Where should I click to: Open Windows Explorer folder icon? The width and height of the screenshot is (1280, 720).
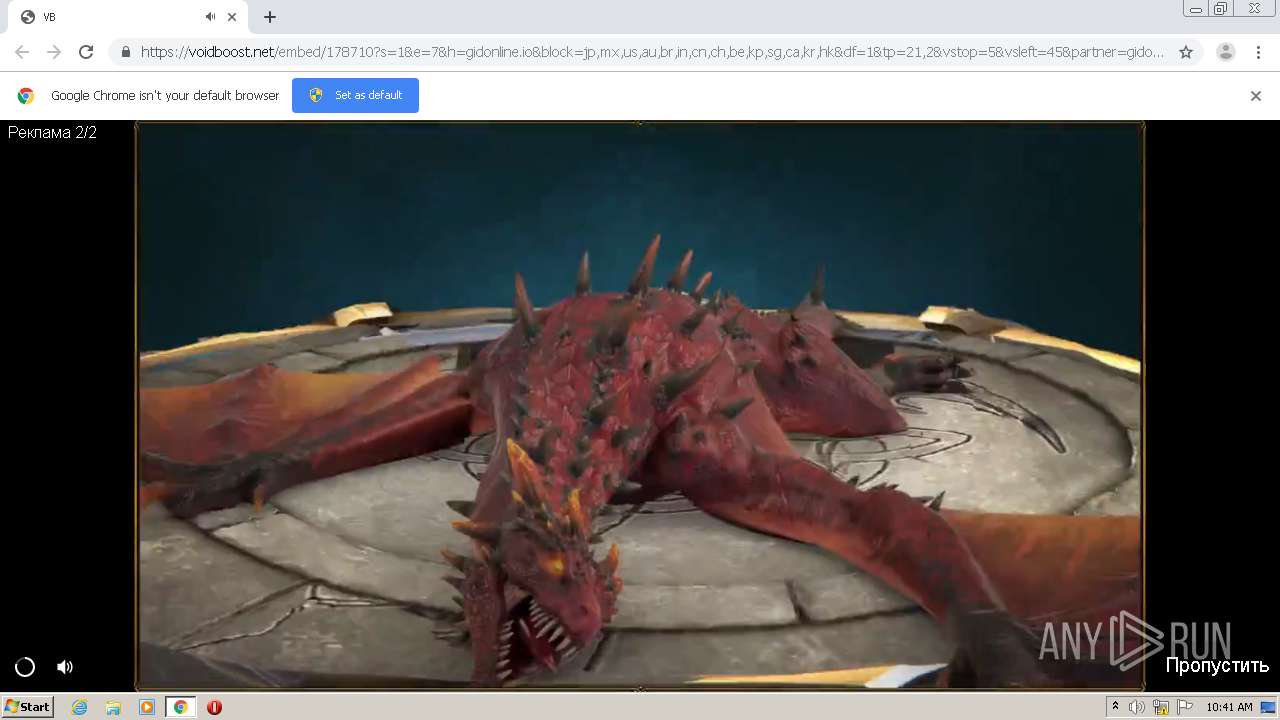pos(113,707)
